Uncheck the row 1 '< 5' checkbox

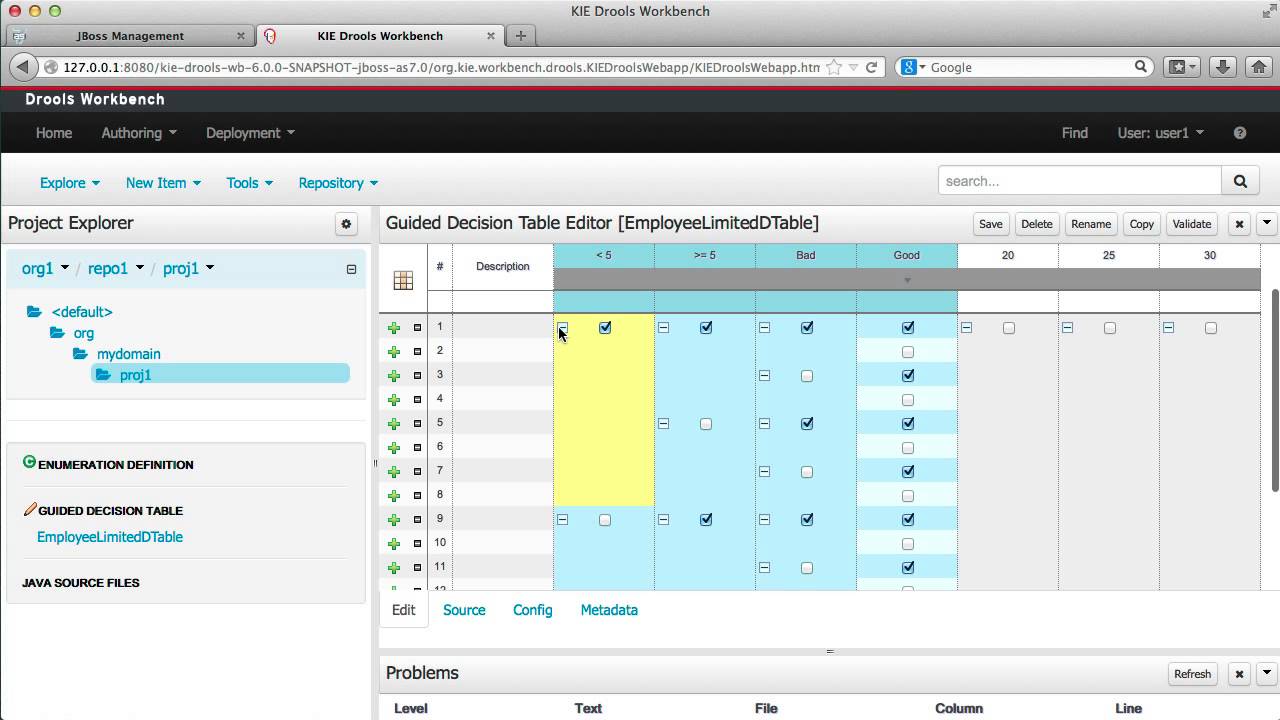pos(605,328)
